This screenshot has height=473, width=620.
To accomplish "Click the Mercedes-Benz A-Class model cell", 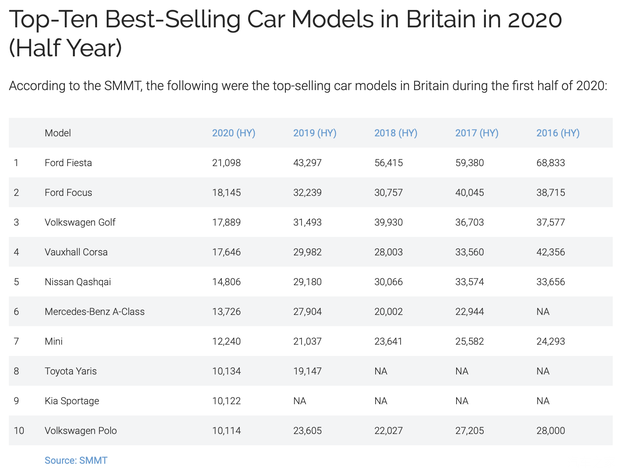I will (x=94, y=312).
